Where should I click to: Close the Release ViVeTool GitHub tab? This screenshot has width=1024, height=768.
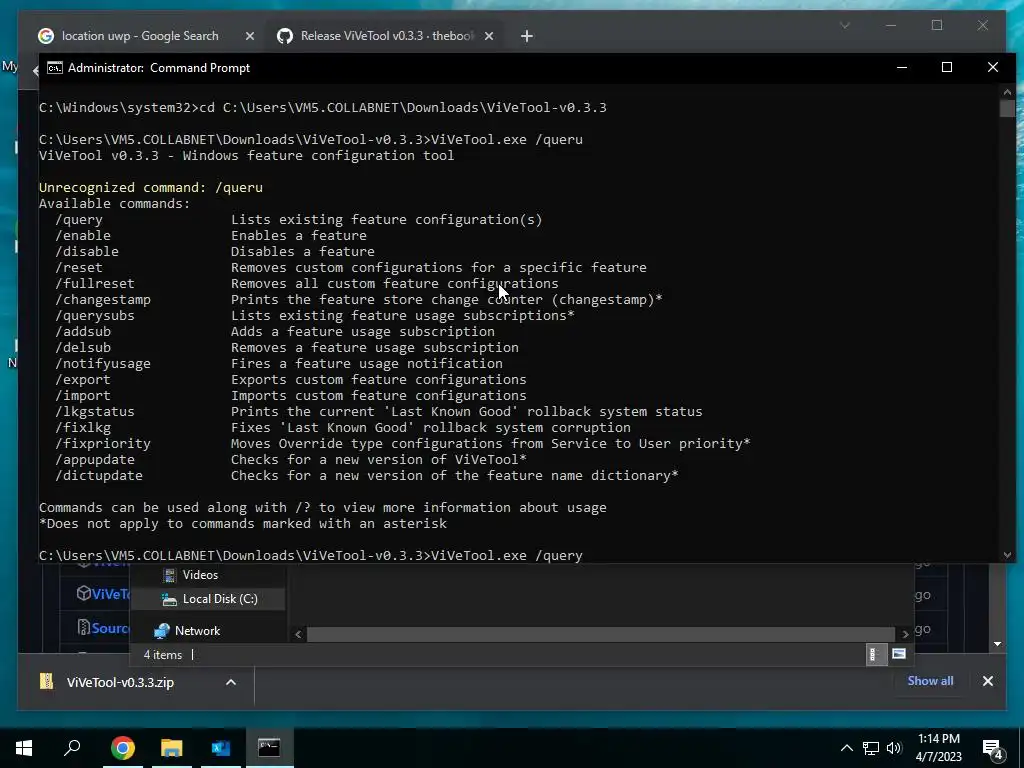488,37
